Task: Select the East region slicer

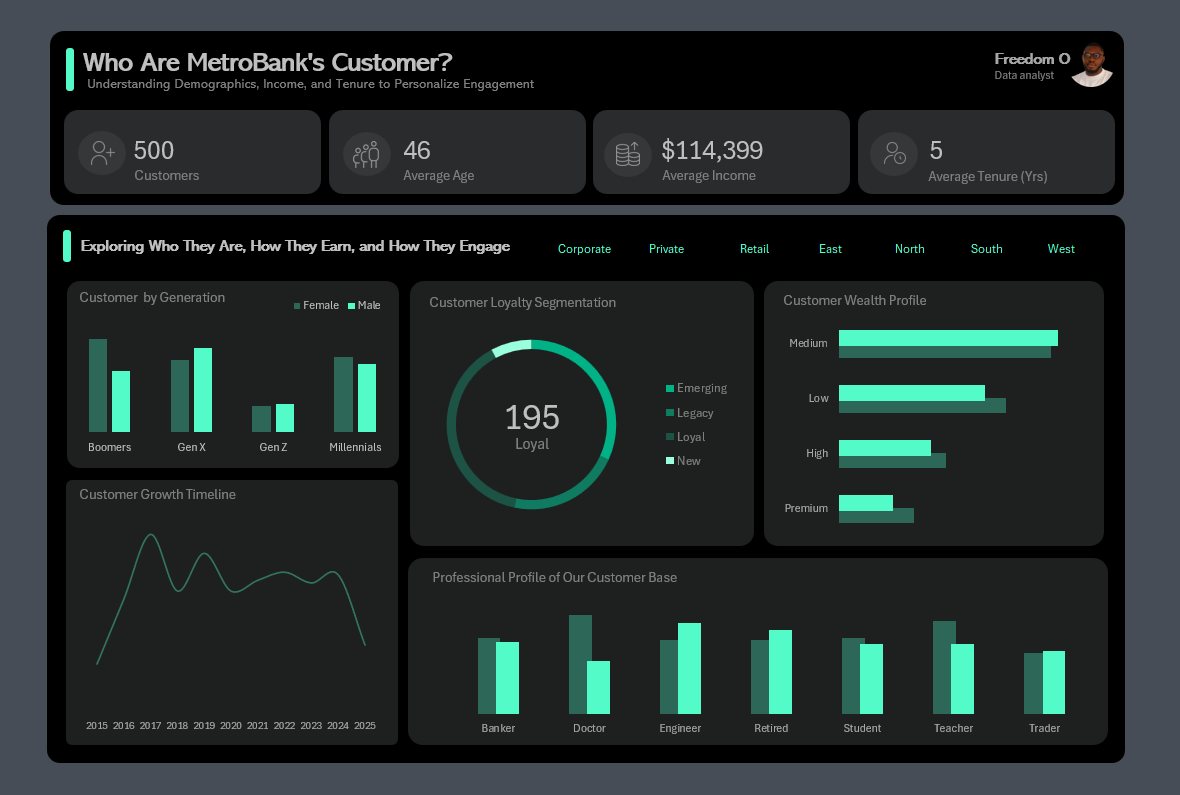Action: 830,249
